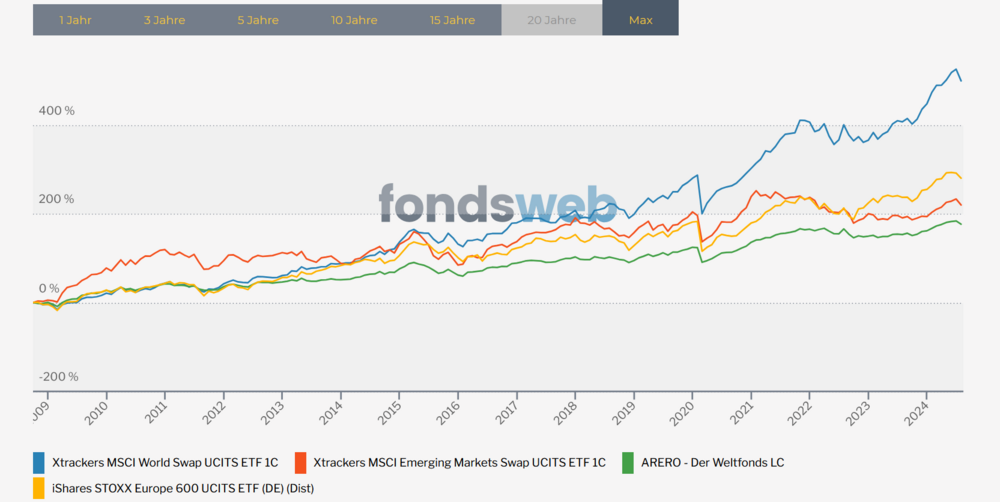Select the Max time range tab

pyautogui.click(x=640, y=20)
